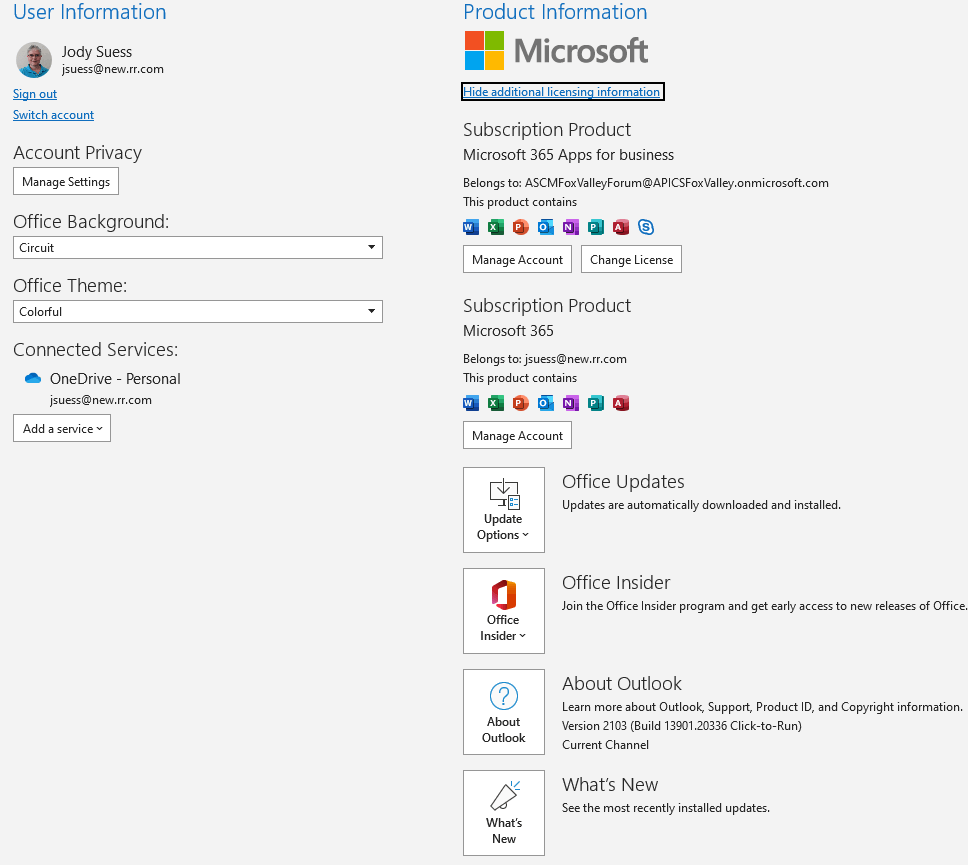The width and height of the screenshot is (968, 865).
Task: Click the 'Join the Office Insider program' description
Action: tap(764, 606)
